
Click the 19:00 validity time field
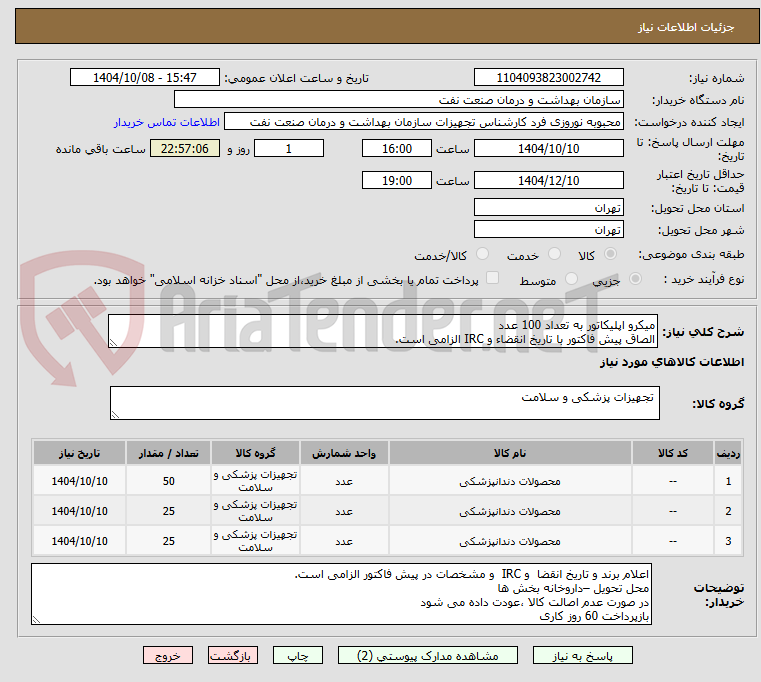coord(397,181)
